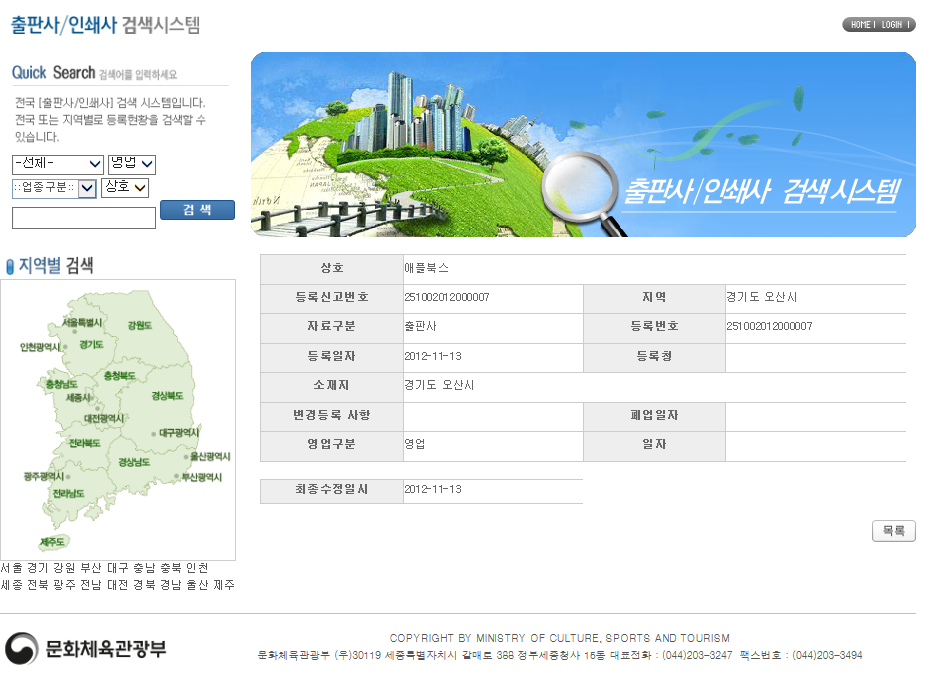Screen dimensions: 932x674
Task: Click the 목록 list button
Action: click(893, 531)
